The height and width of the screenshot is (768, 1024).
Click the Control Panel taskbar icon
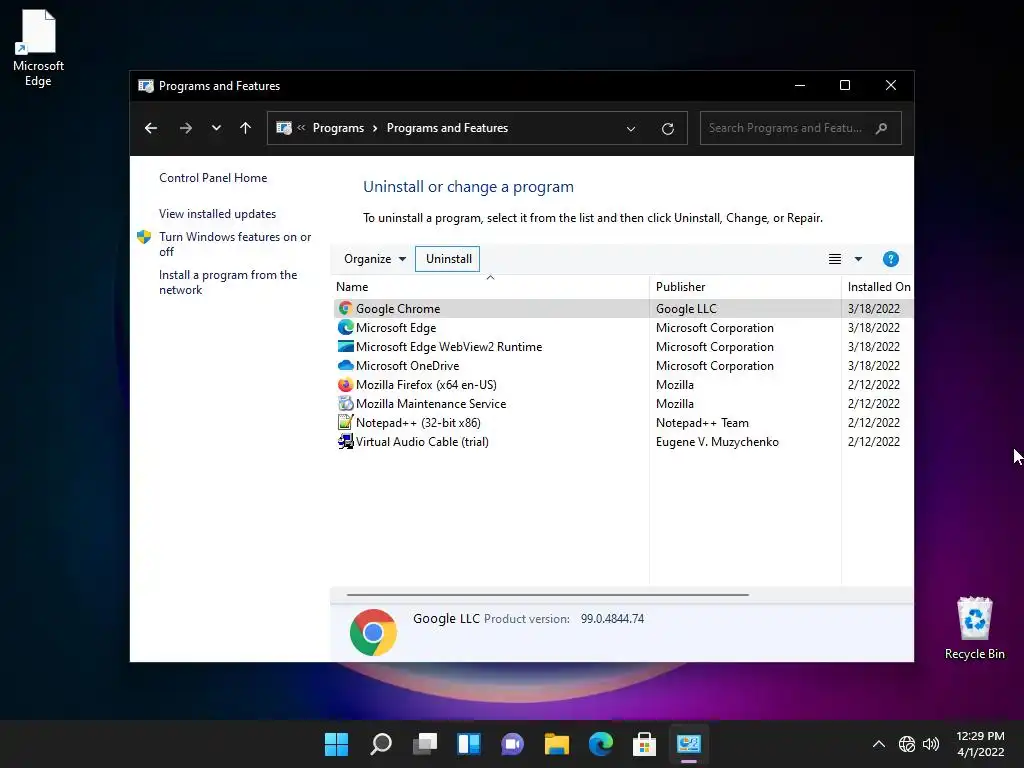[688, 744]
